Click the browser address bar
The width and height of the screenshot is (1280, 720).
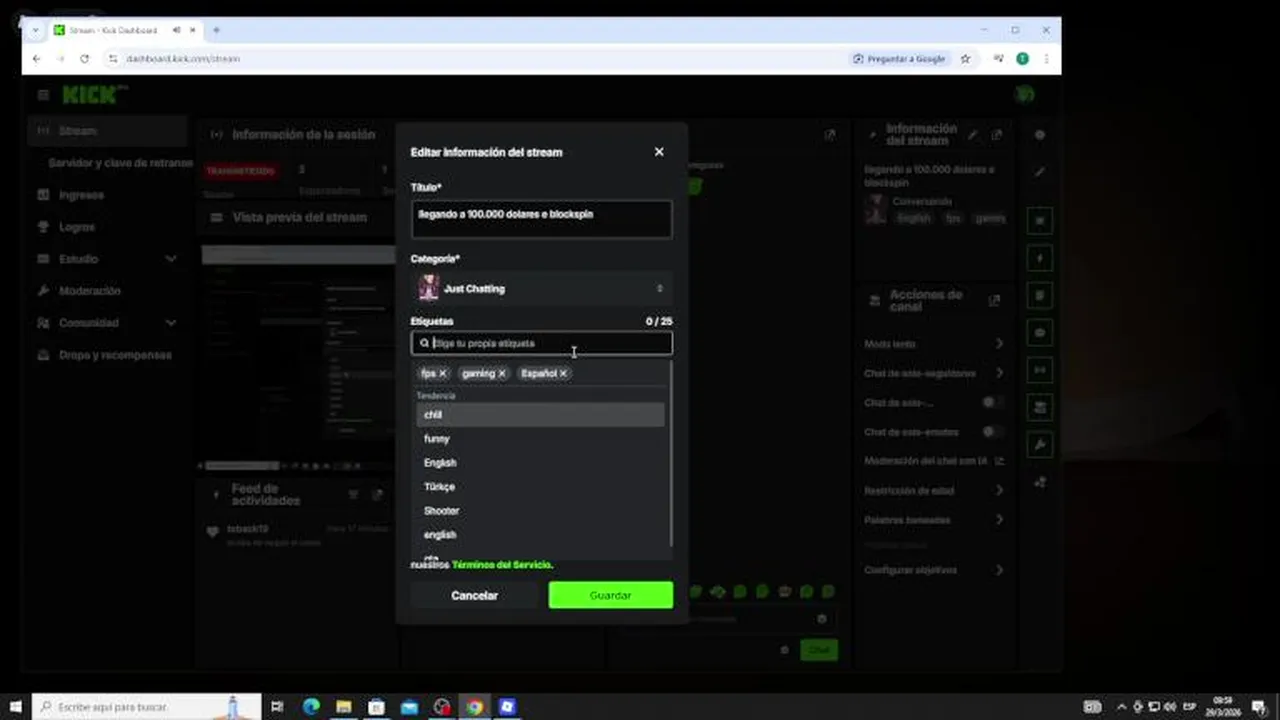coord(470,59)
